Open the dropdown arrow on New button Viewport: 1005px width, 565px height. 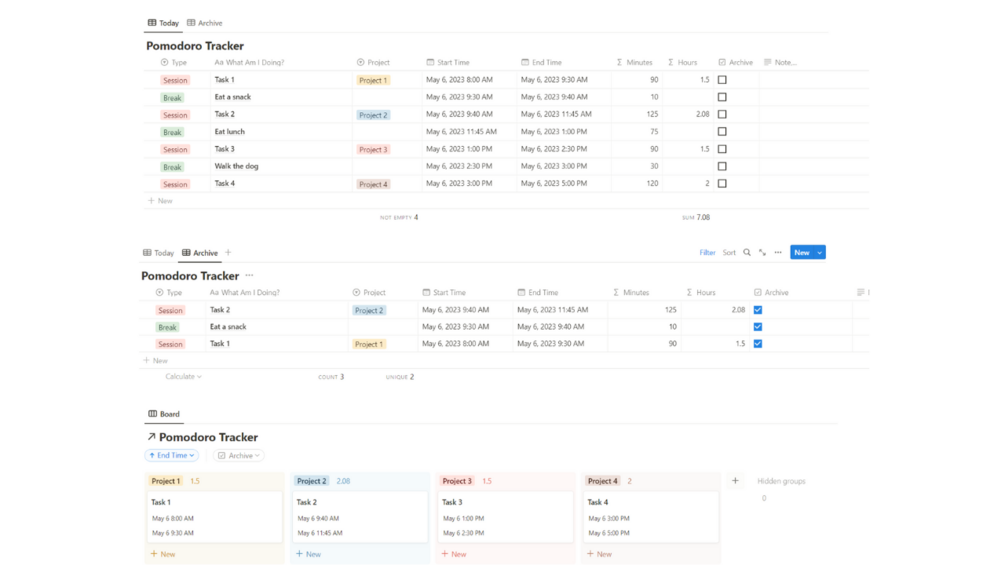[820, 252]
